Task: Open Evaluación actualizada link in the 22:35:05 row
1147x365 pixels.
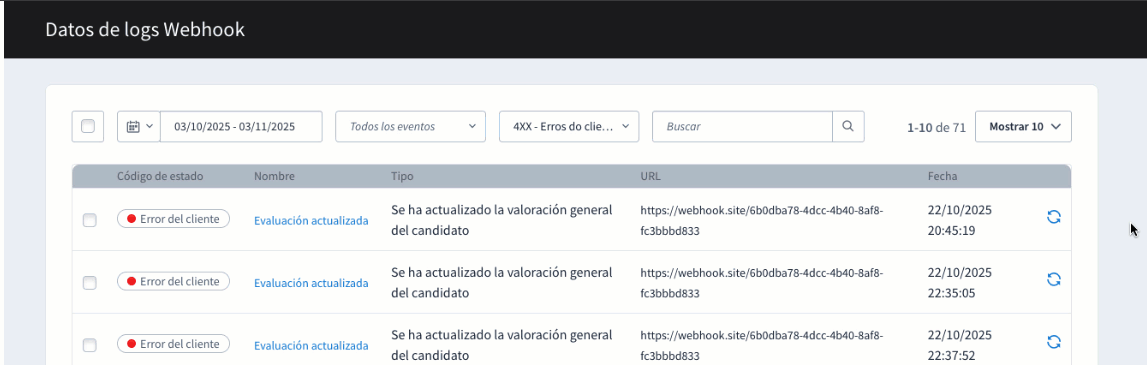Action: 311,282
